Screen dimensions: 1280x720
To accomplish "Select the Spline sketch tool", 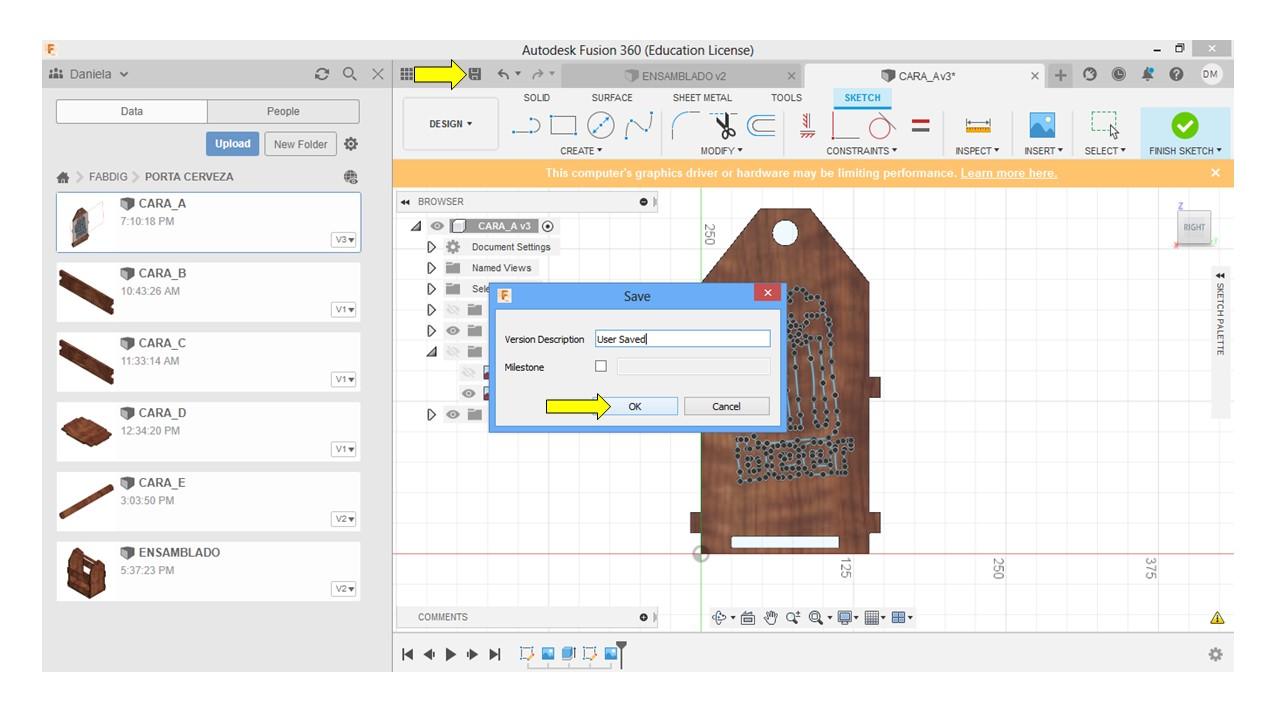I will [638, 125].
